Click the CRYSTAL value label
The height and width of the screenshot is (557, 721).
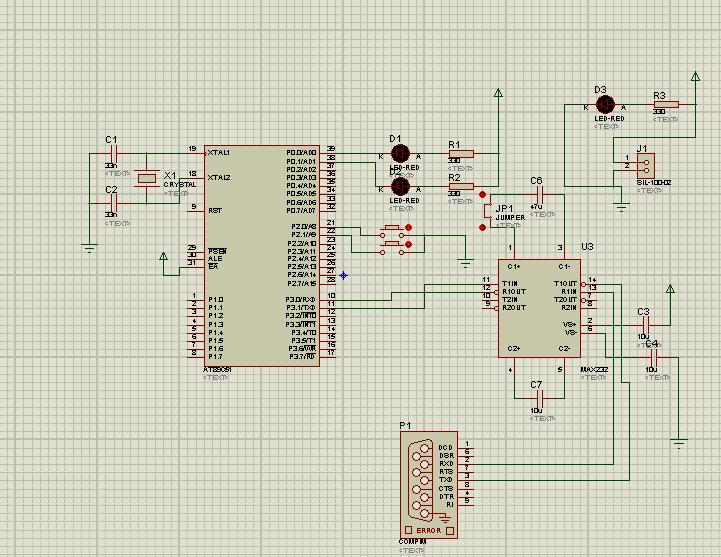click(180, 184)
